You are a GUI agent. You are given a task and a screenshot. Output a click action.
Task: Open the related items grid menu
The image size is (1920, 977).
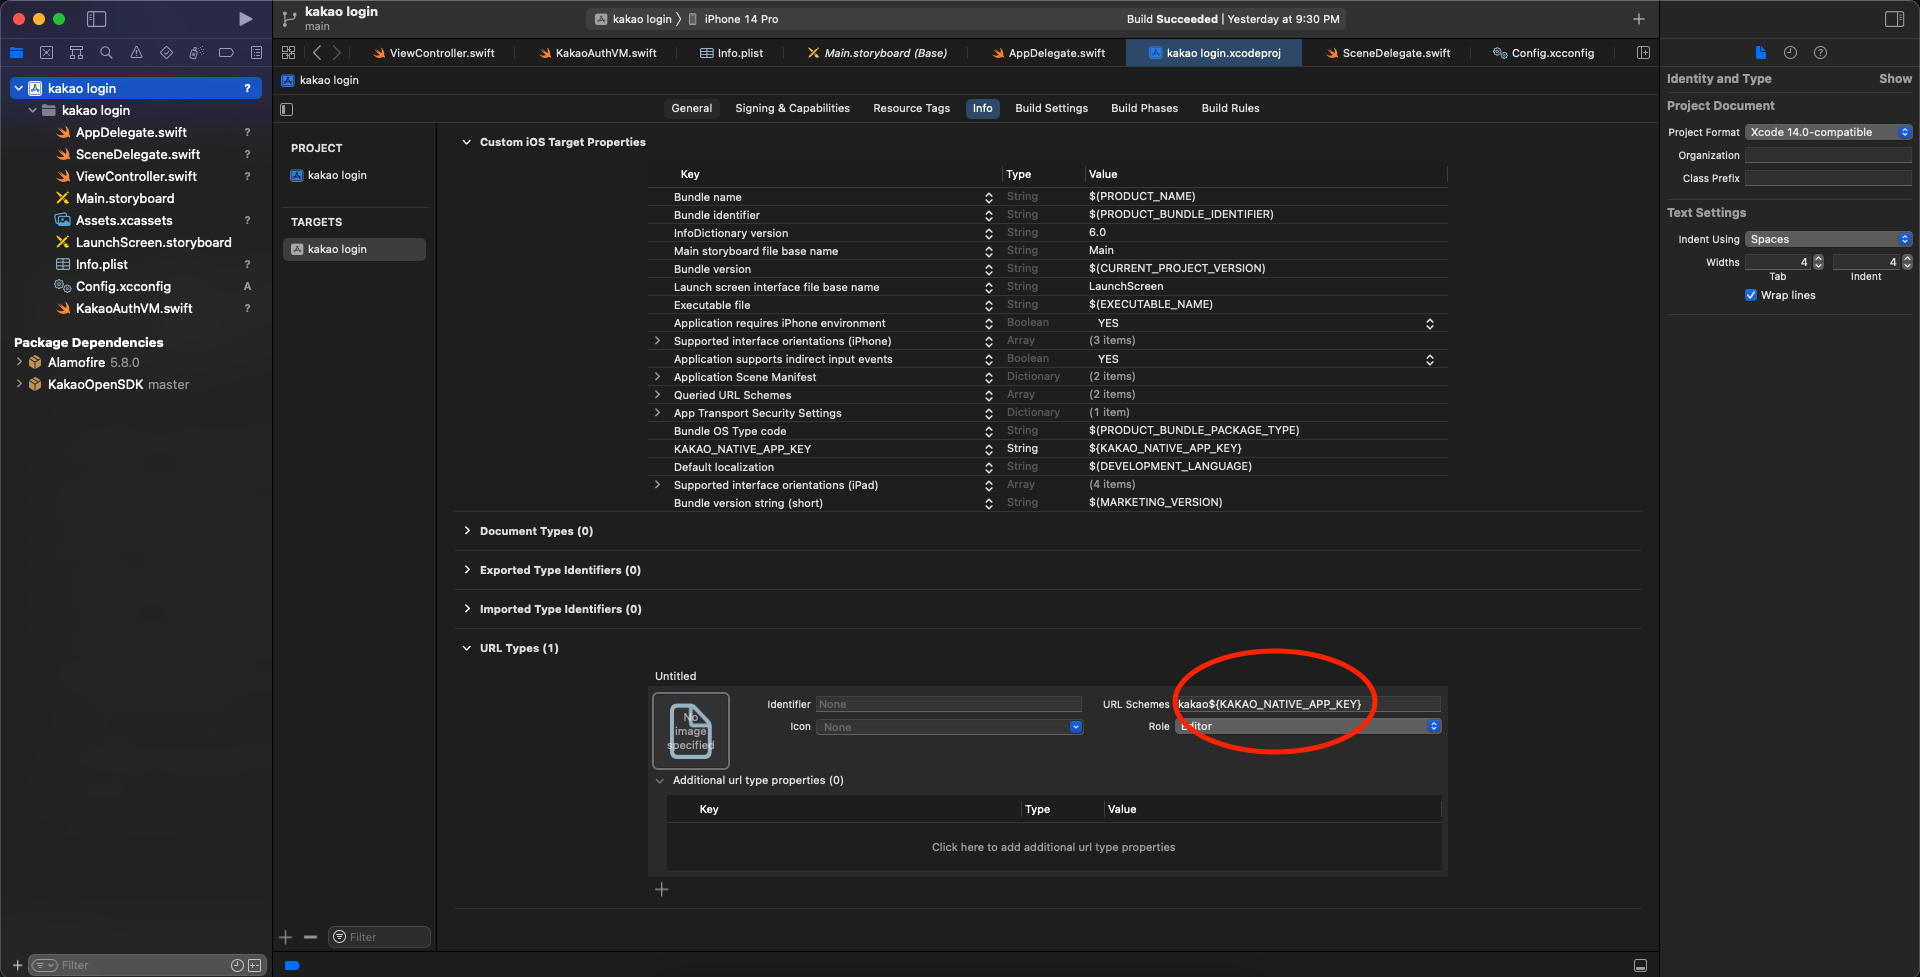pos(288,53)
